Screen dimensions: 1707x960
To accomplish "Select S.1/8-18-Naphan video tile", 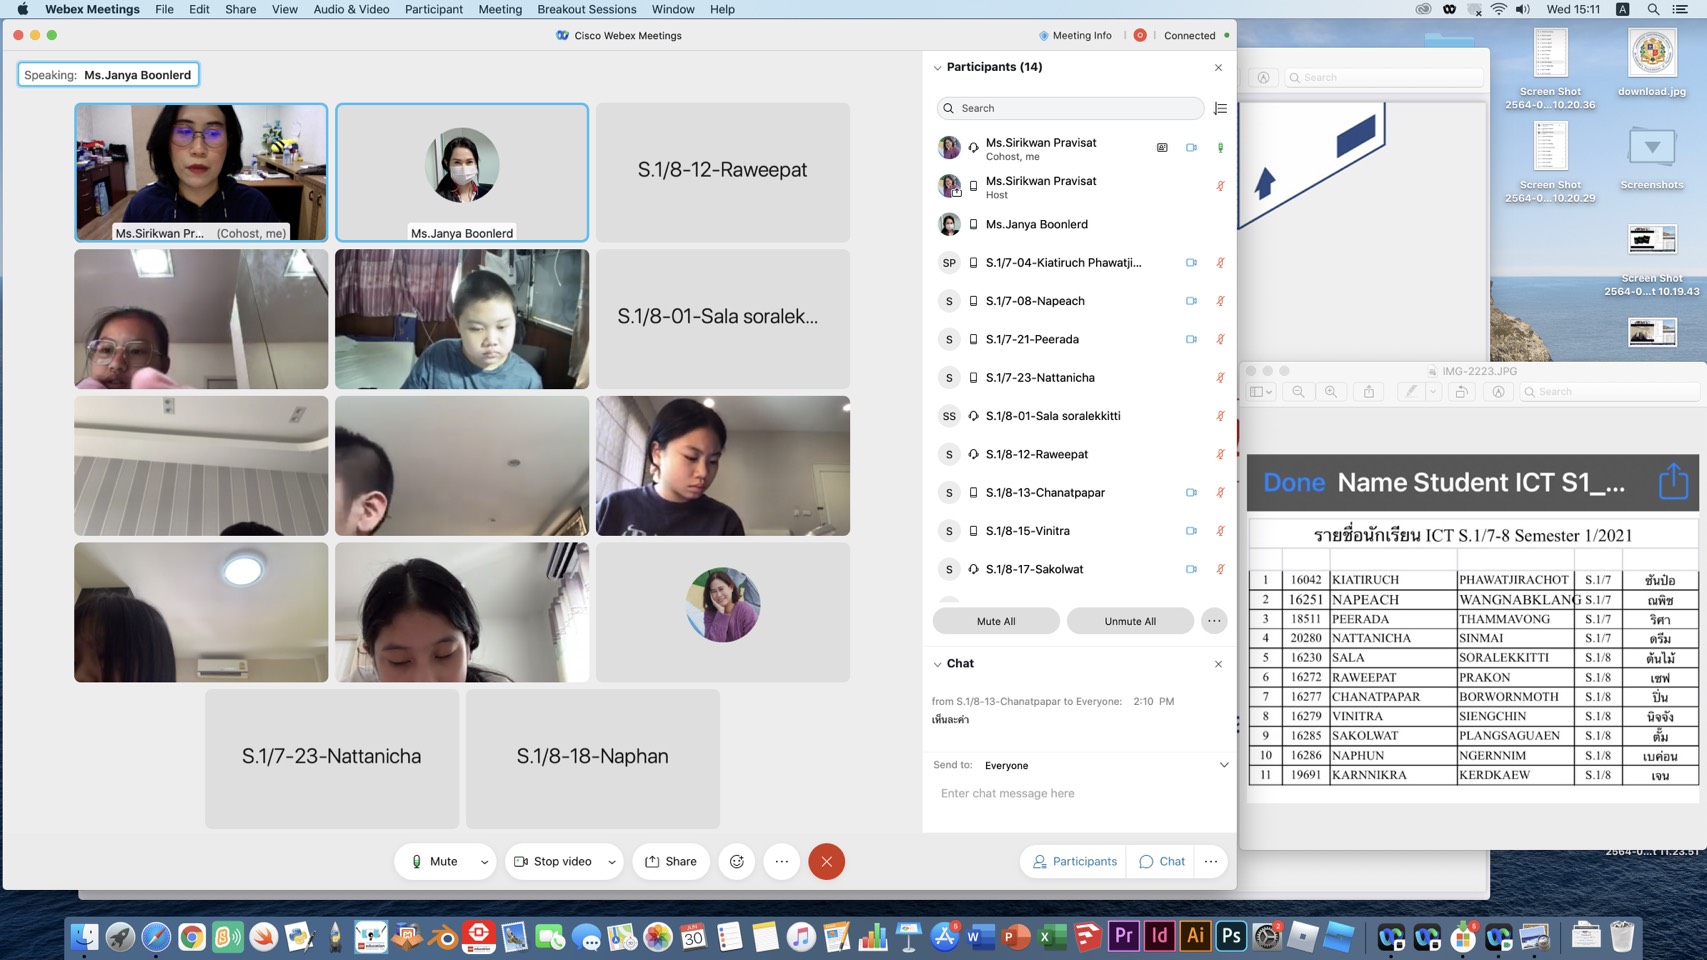I will point(593,757).
